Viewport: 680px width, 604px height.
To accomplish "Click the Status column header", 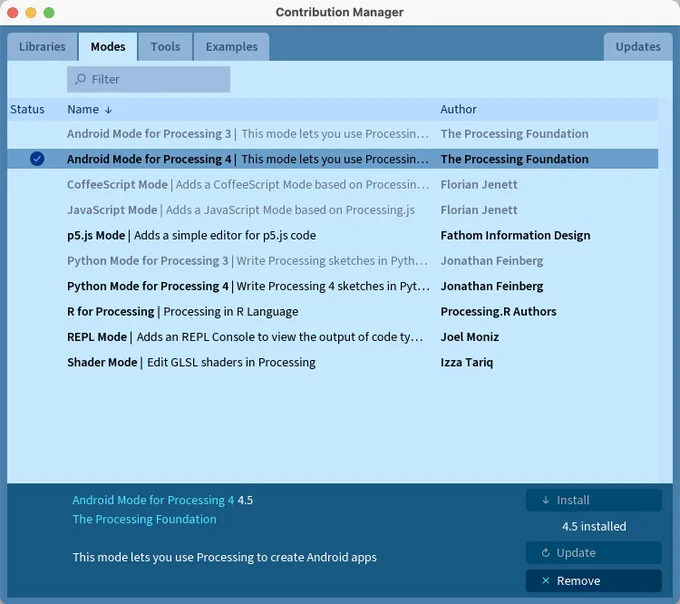I will 27,109.
